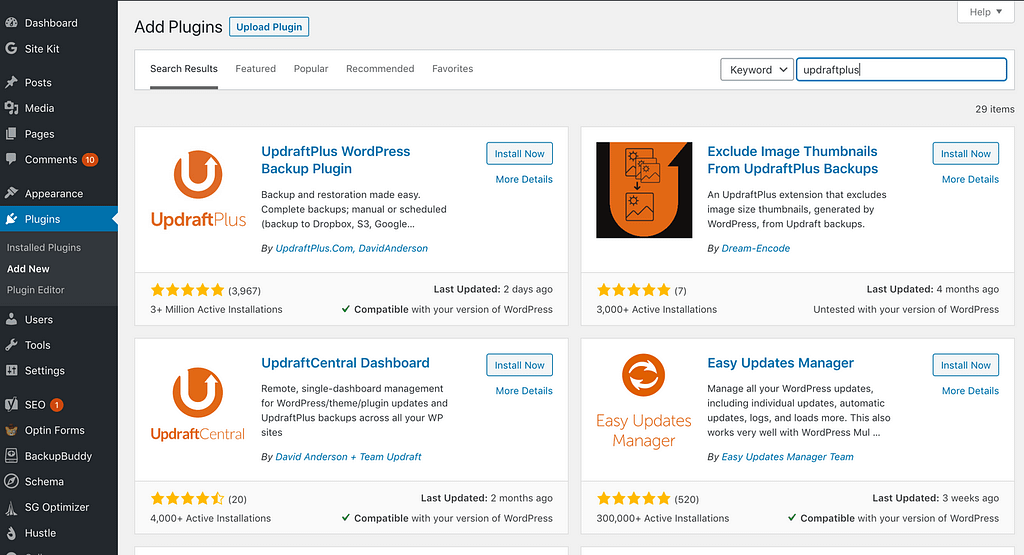
Task: Click the 'Add Plugins' page heading
Action: pos(178,27)
